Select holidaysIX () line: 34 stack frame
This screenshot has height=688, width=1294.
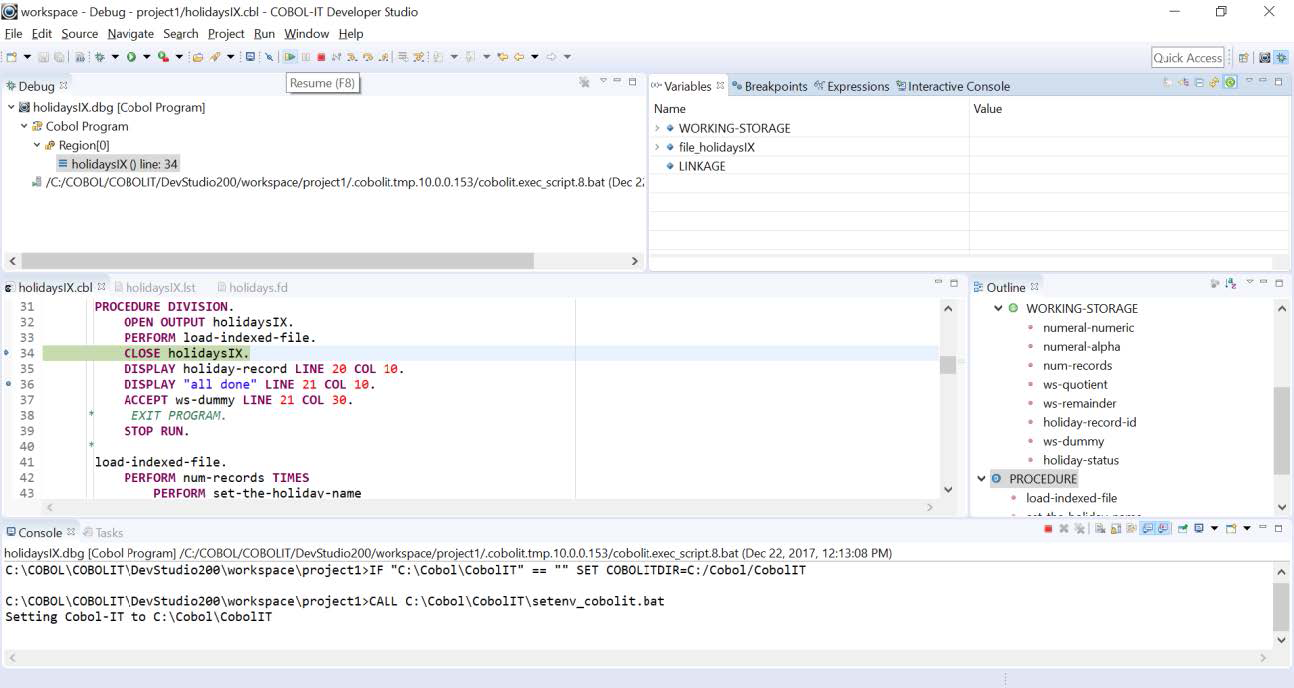(124, 164)
